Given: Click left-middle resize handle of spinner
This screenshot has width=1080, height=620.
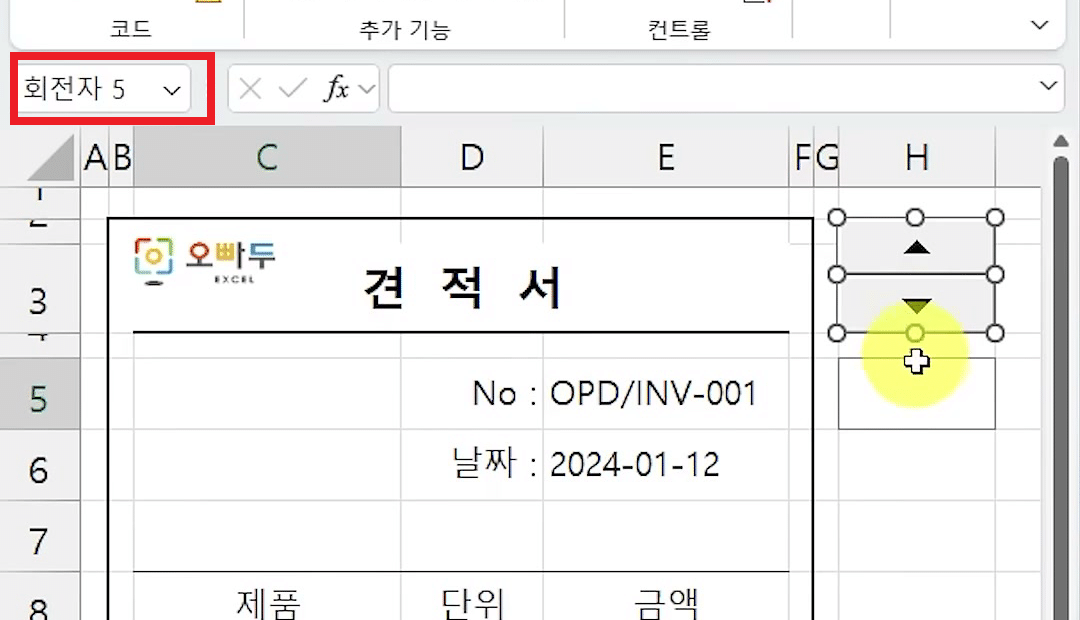Looking at the screenshot, I should 836,275.
